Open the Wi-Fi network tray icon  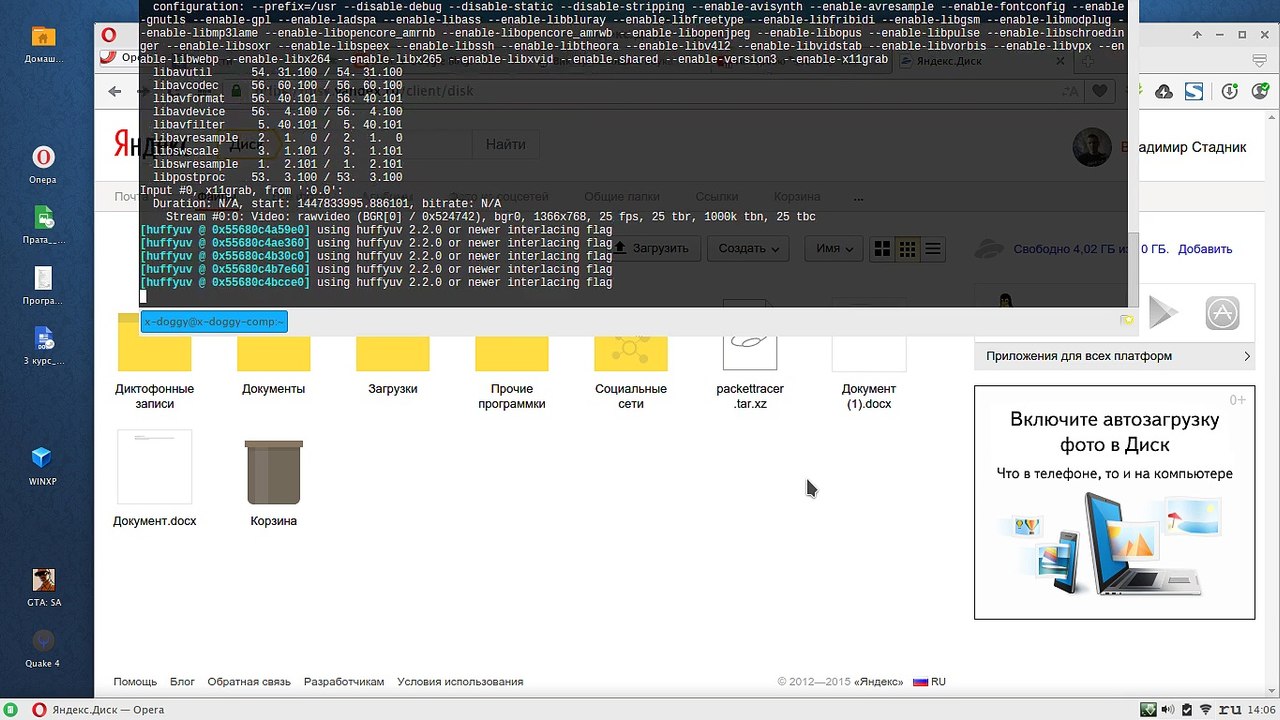(1206, 710)
